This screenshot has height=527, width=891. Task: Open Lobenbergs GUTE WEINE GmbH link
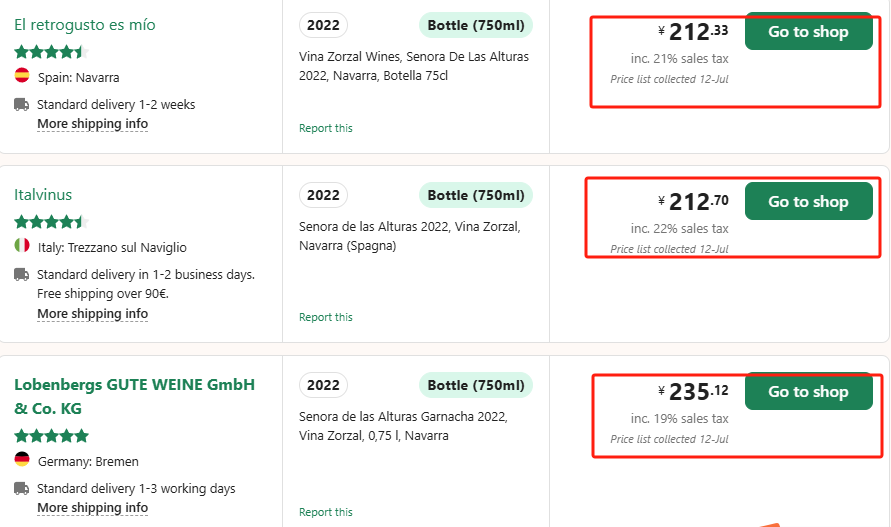tap(135, 396)
